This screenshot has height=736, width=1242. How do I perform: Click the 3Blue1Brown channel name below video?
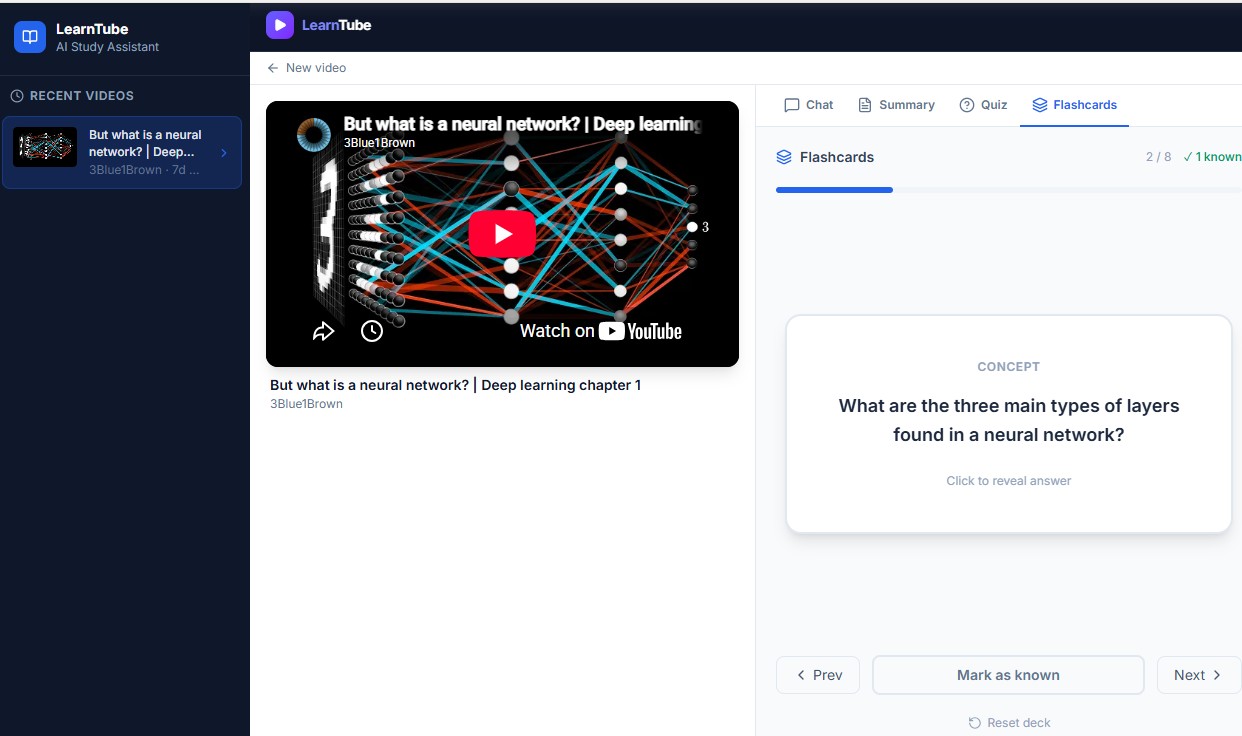(x=306, y=404)
